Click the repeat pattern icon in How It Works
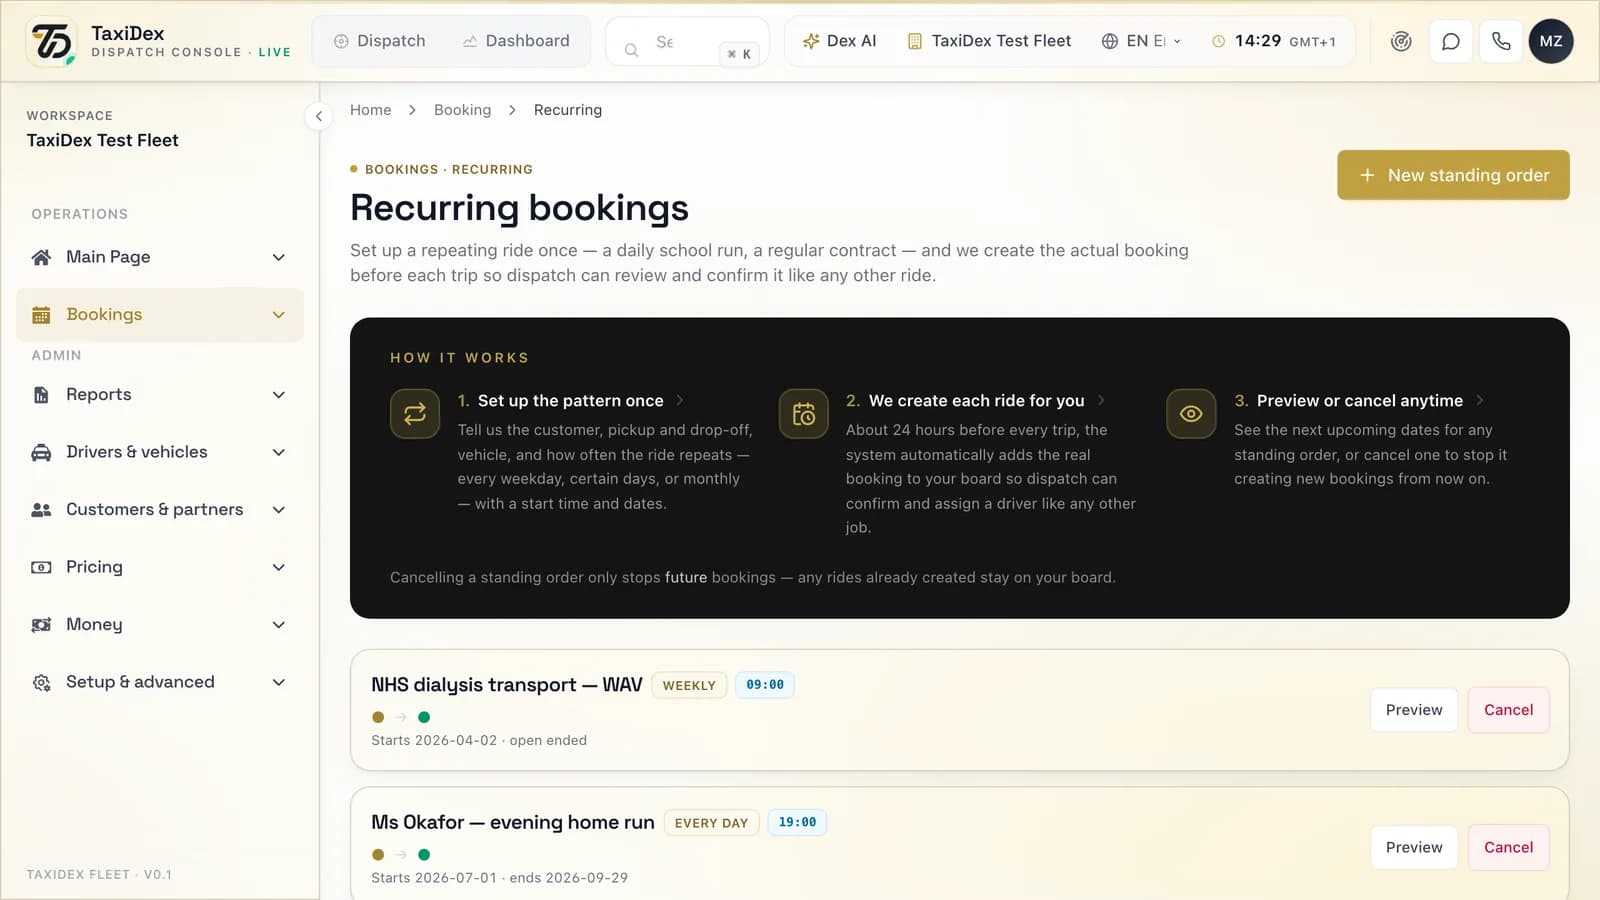The height and width of the screenshot is (900, 1600). point(415,414)
